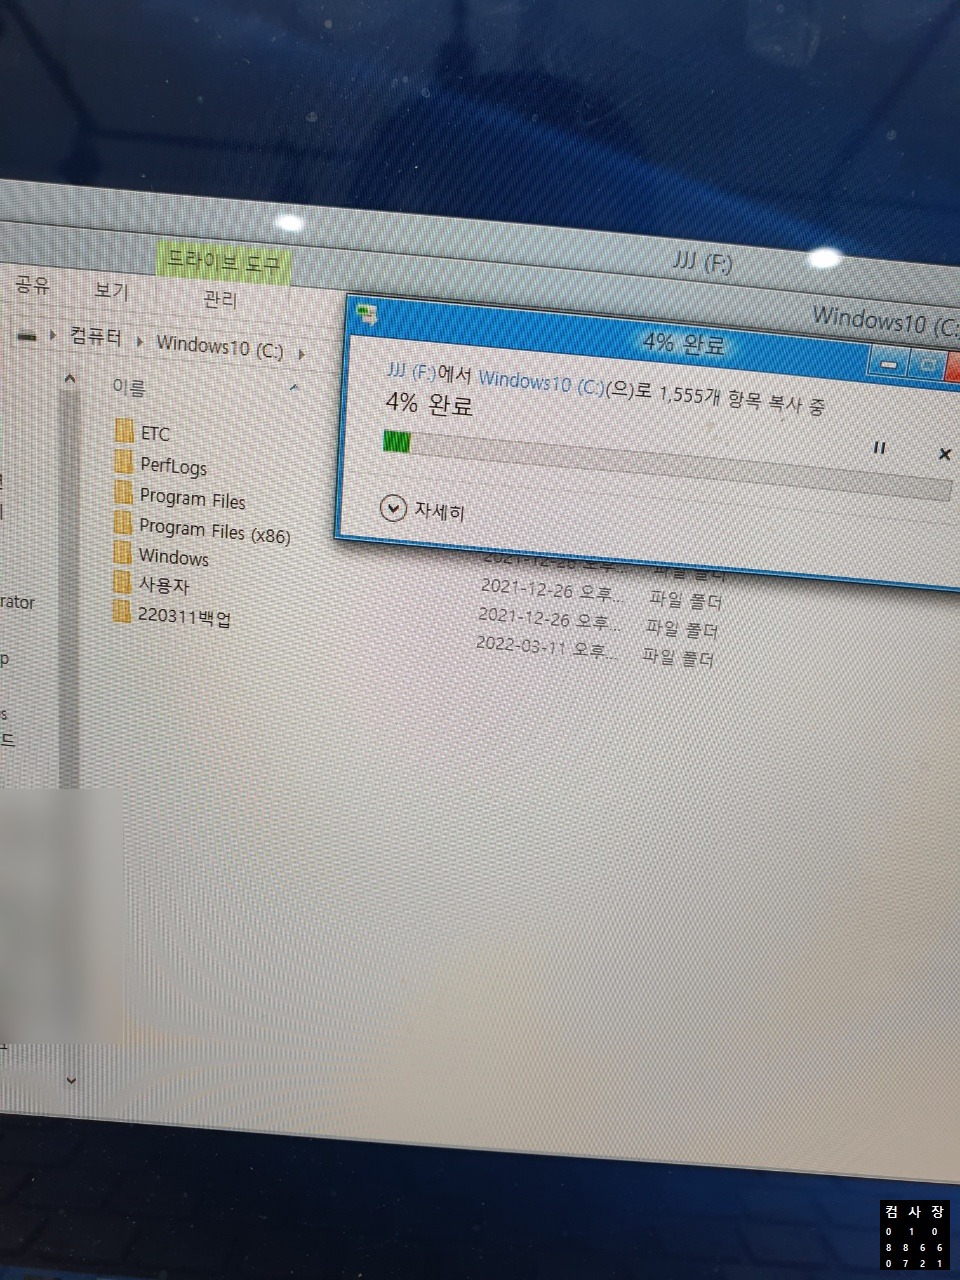Open the 공유 ribbon tab
This screenshot has width=960, height=1280.
(32, 285)
